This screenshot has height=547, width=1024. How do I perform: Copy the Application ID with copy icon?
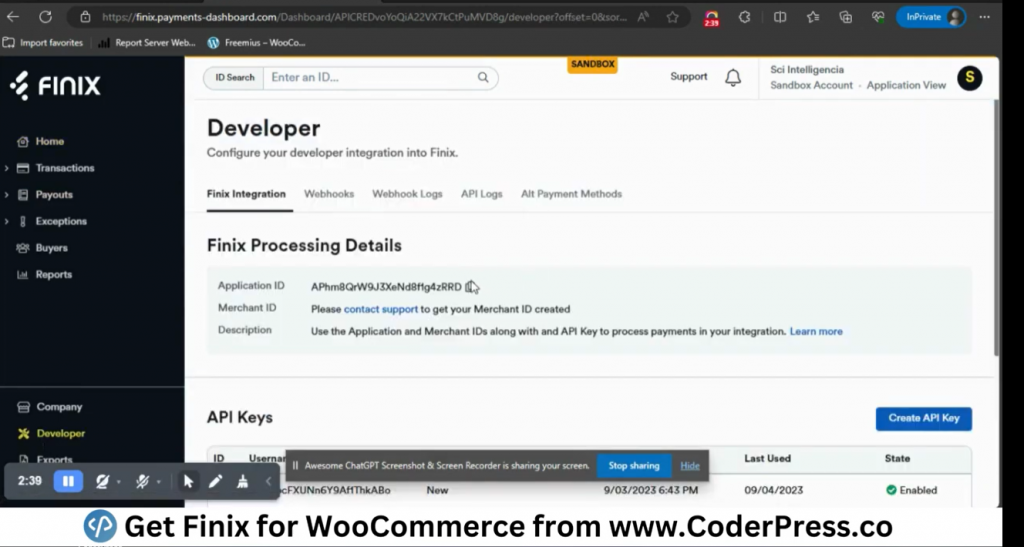[472, 287]
